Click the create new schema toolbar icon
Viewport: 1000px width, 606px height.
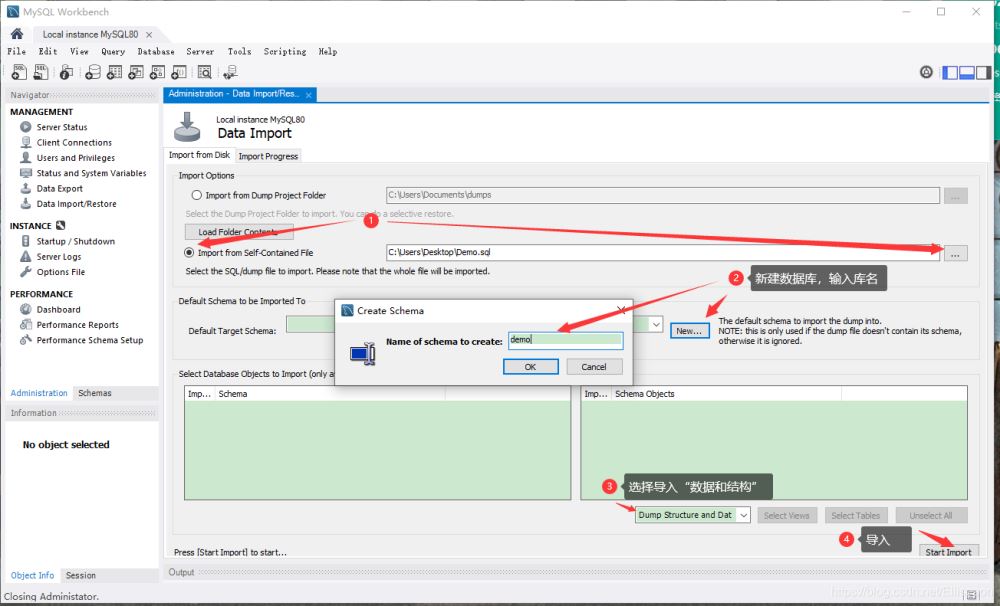point(92,72)
